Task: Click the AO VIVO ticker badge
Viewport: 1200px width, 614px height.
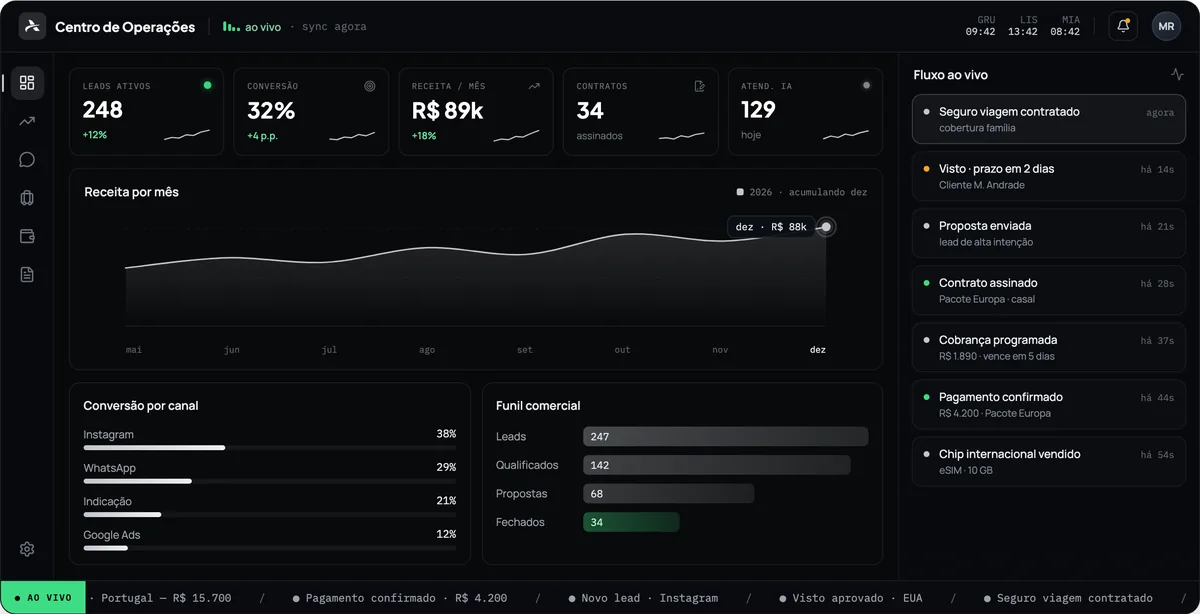Action: (x=43, y=598)
